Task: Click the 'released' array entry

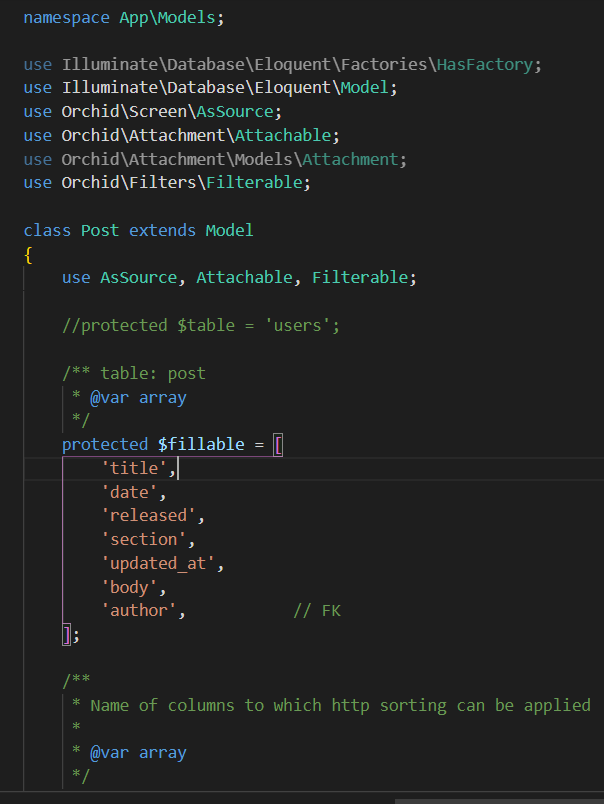Action: click(x=153, y=515)
